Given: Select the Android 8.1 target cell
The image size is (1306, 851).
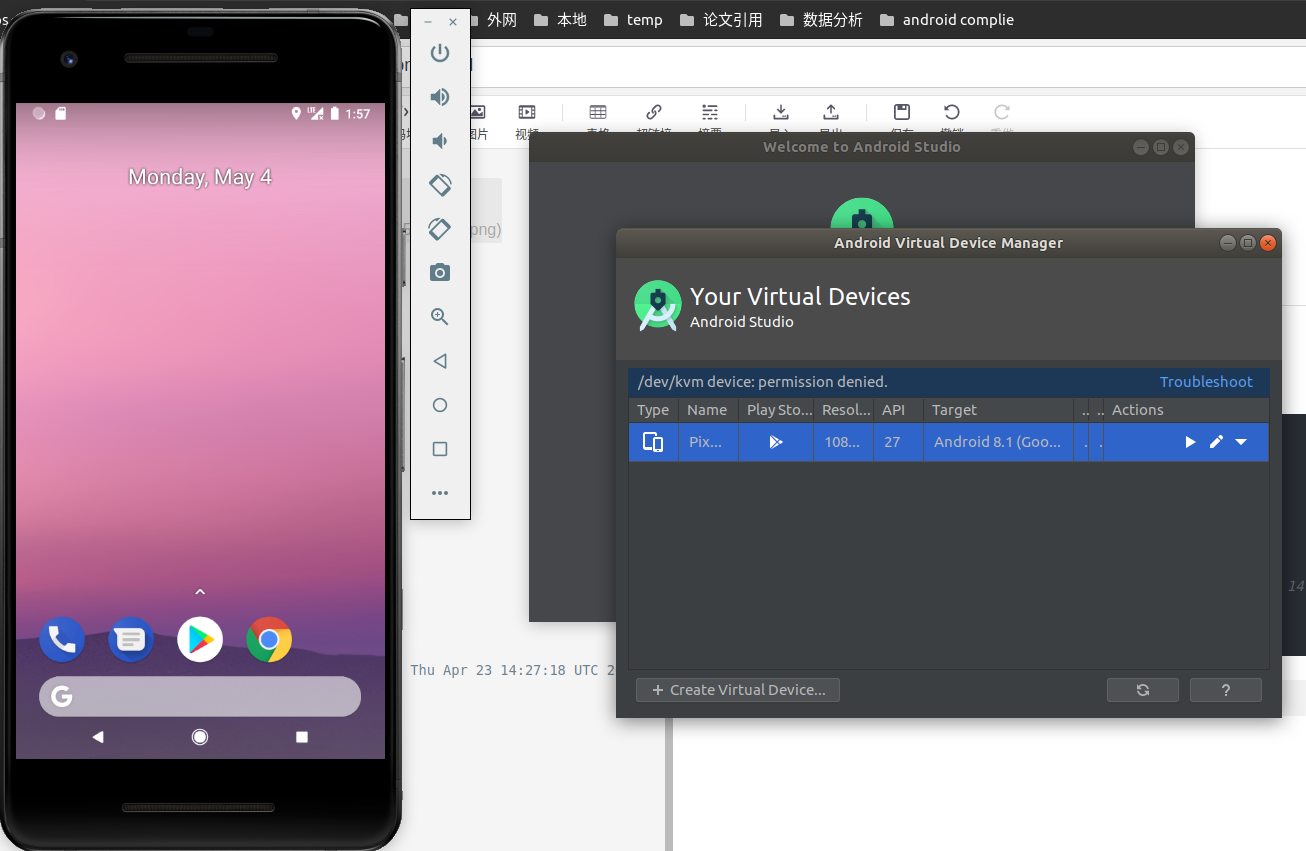Looking at the screenshot, I should (998, 442).
